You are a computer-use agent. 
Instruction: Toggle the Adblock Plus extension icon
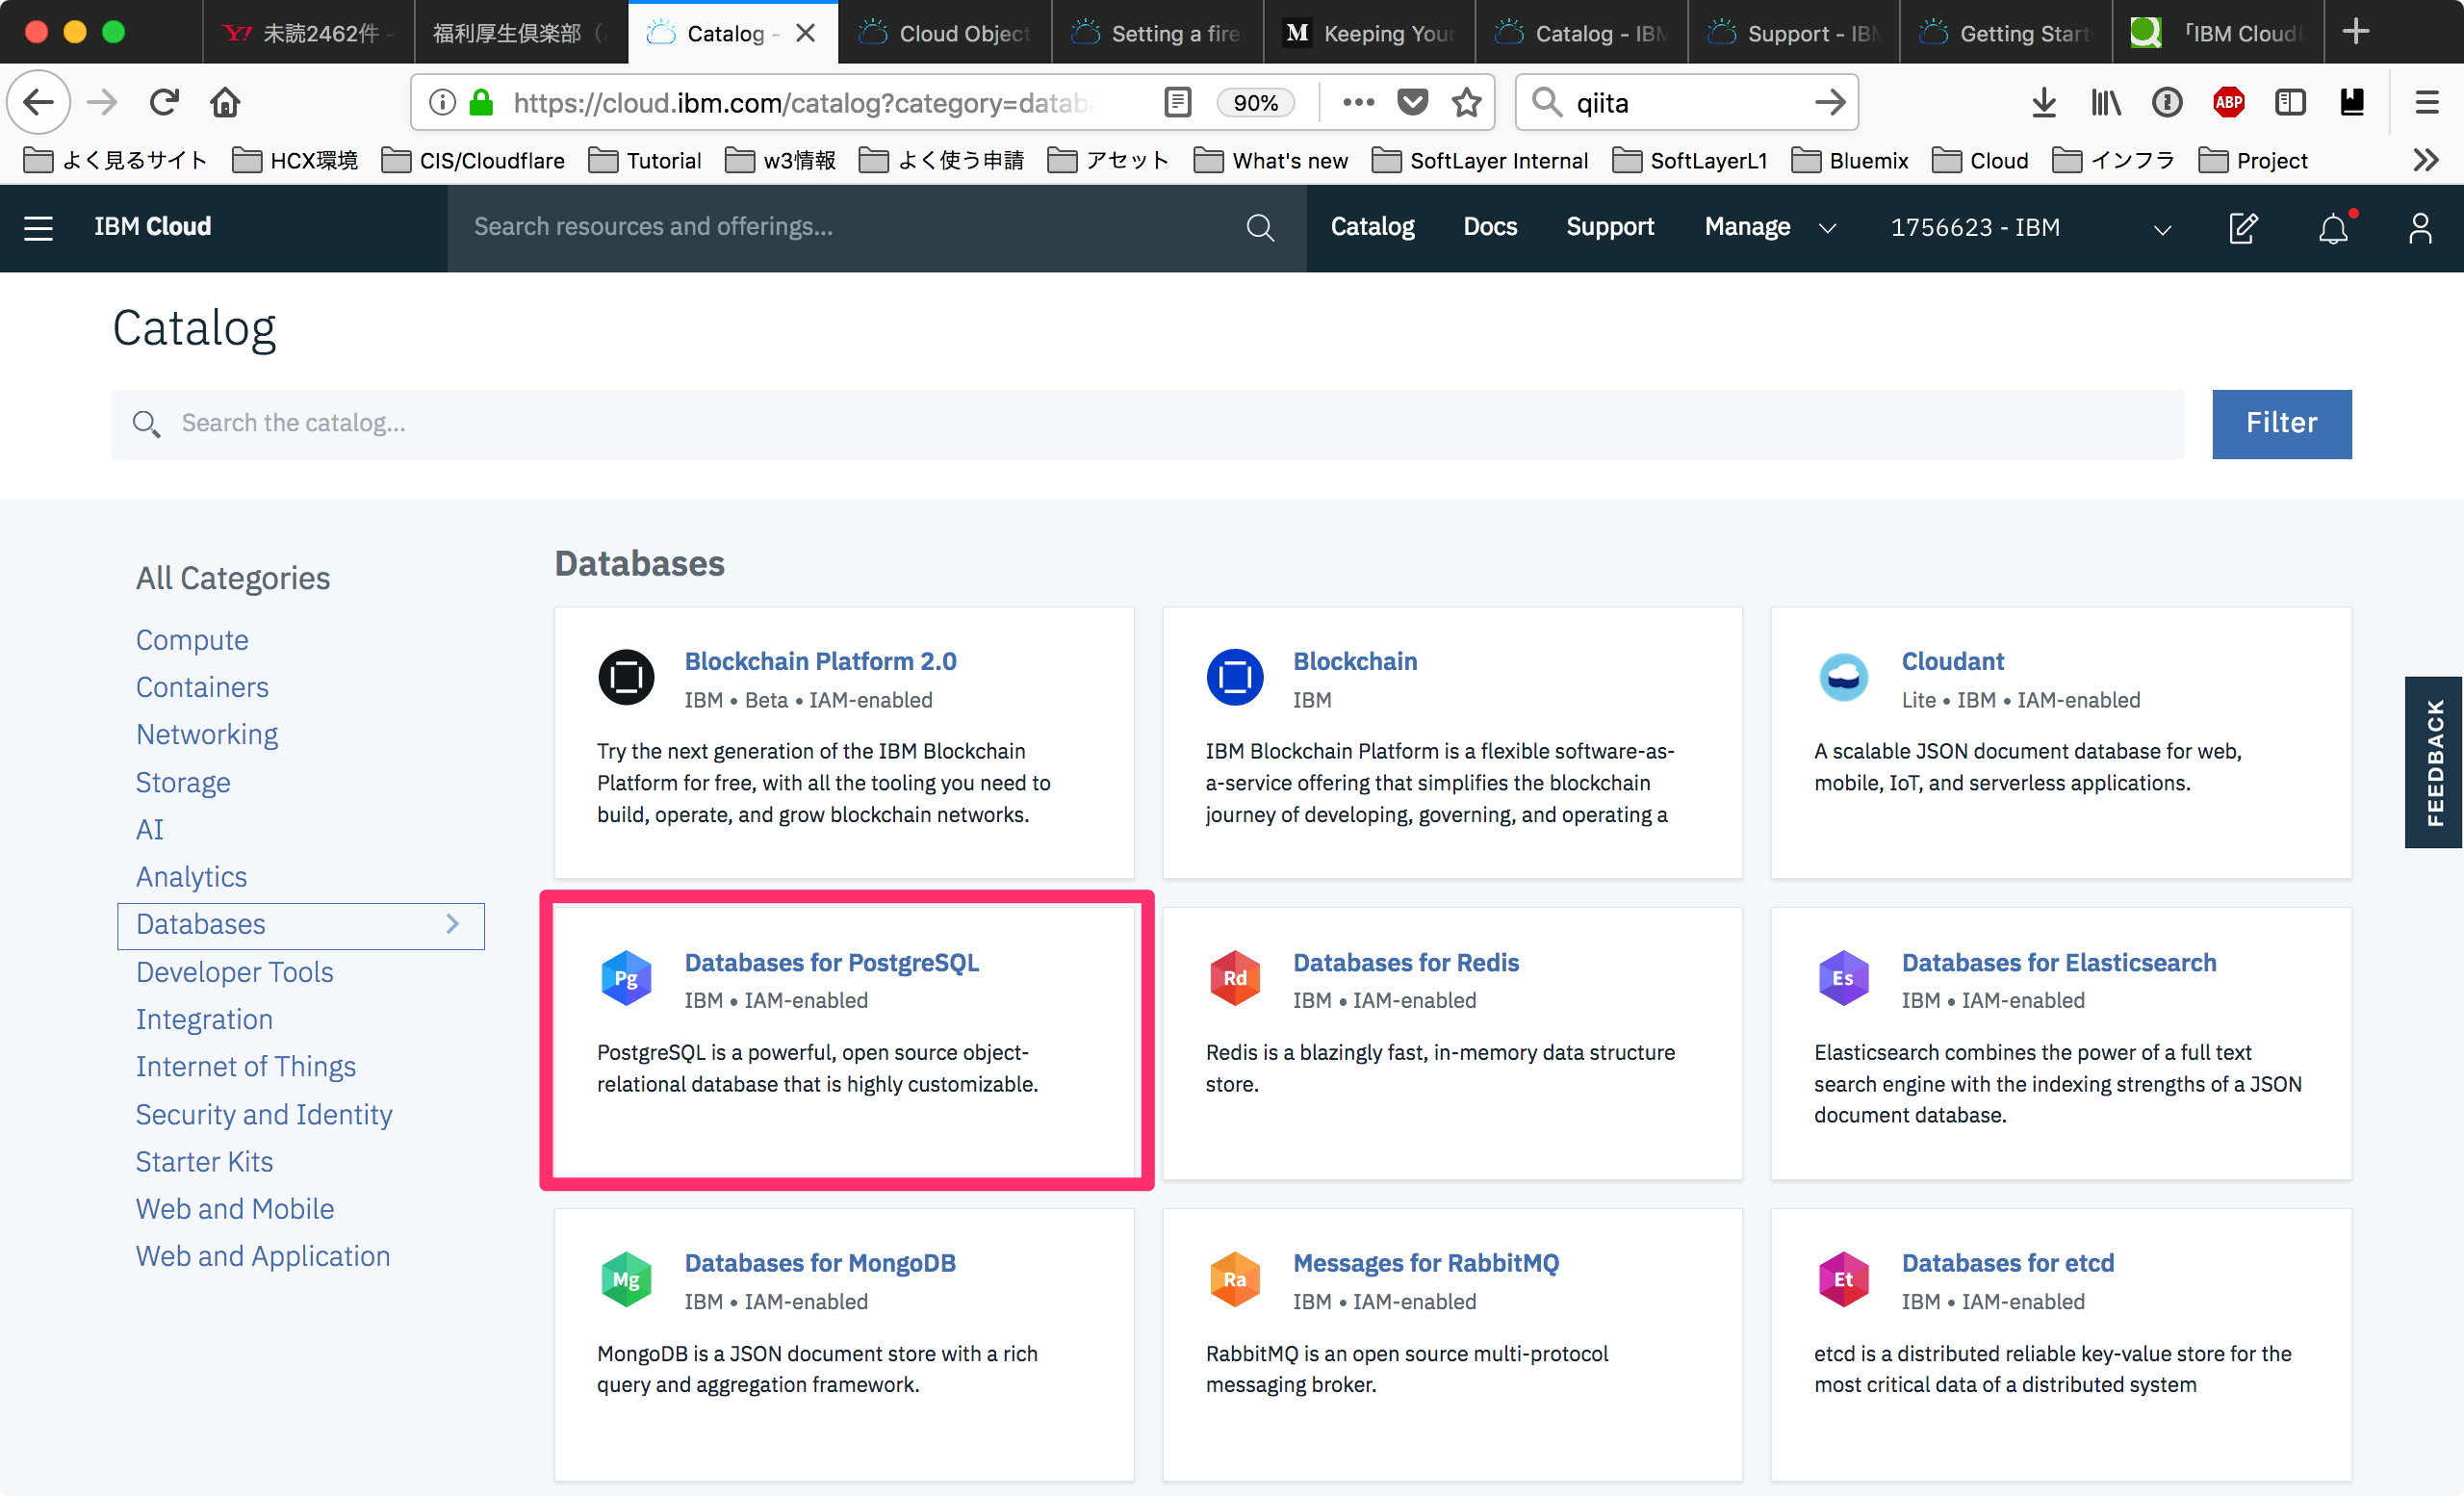pos(2228,102)
